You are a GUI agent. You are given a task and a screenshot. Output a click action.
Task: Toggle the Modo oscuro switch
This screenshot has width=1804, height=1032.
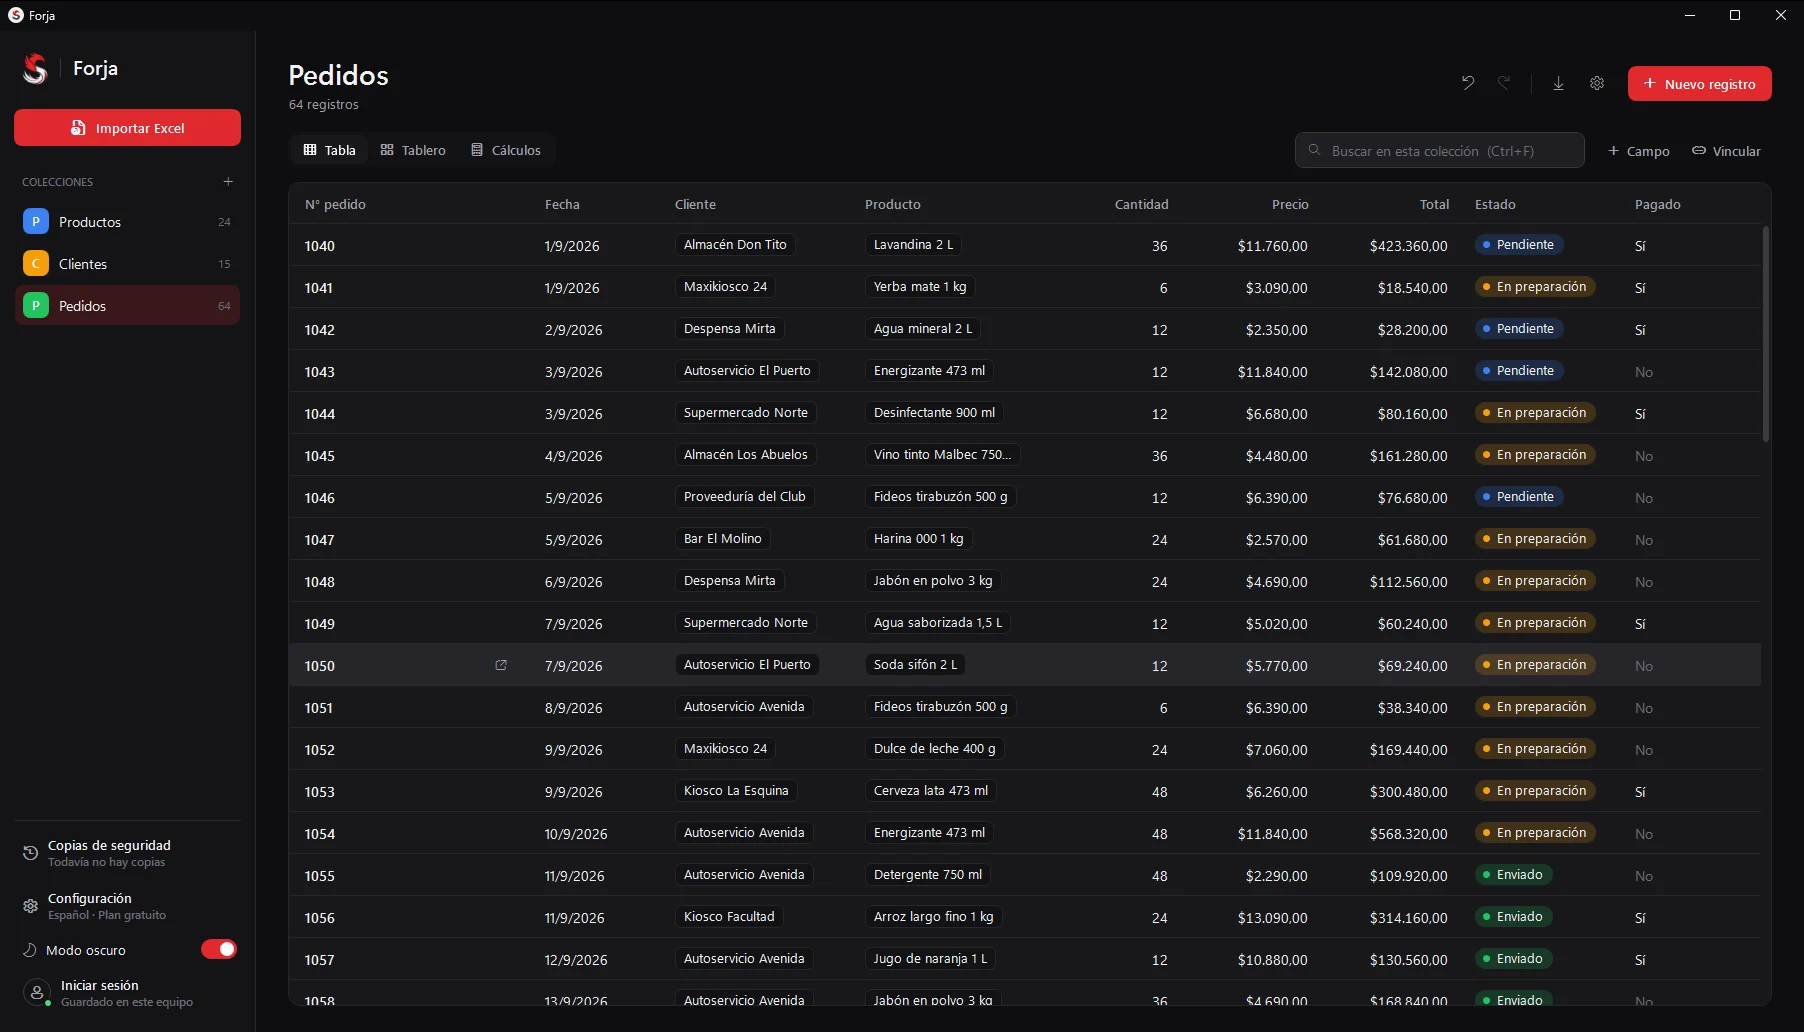pyautogui.click(x=219, y=949)
